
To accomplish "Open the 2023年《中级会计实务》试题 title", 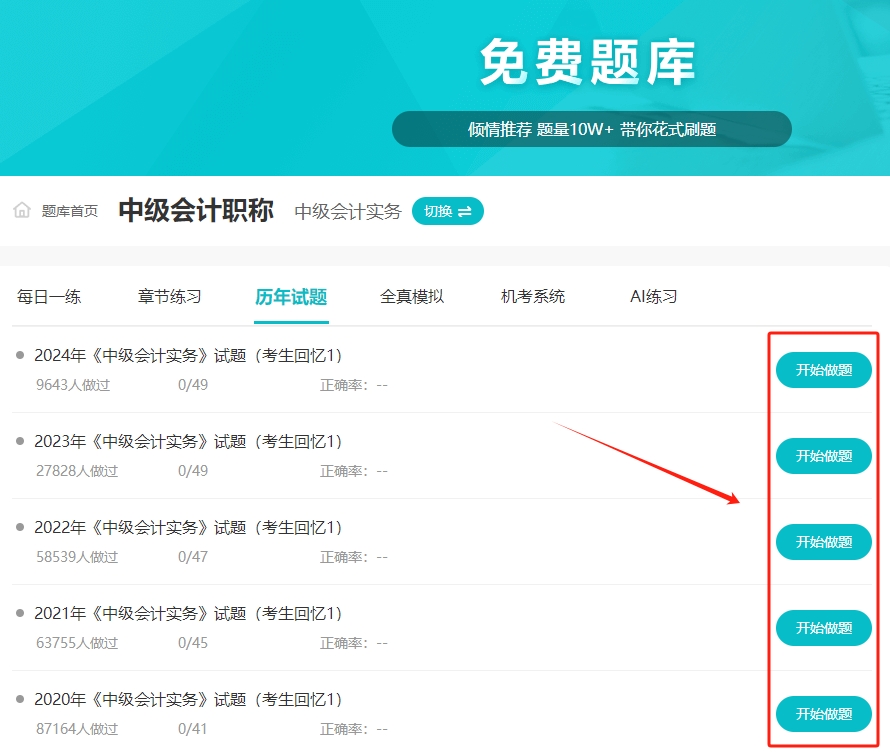I will pos(188,442).
